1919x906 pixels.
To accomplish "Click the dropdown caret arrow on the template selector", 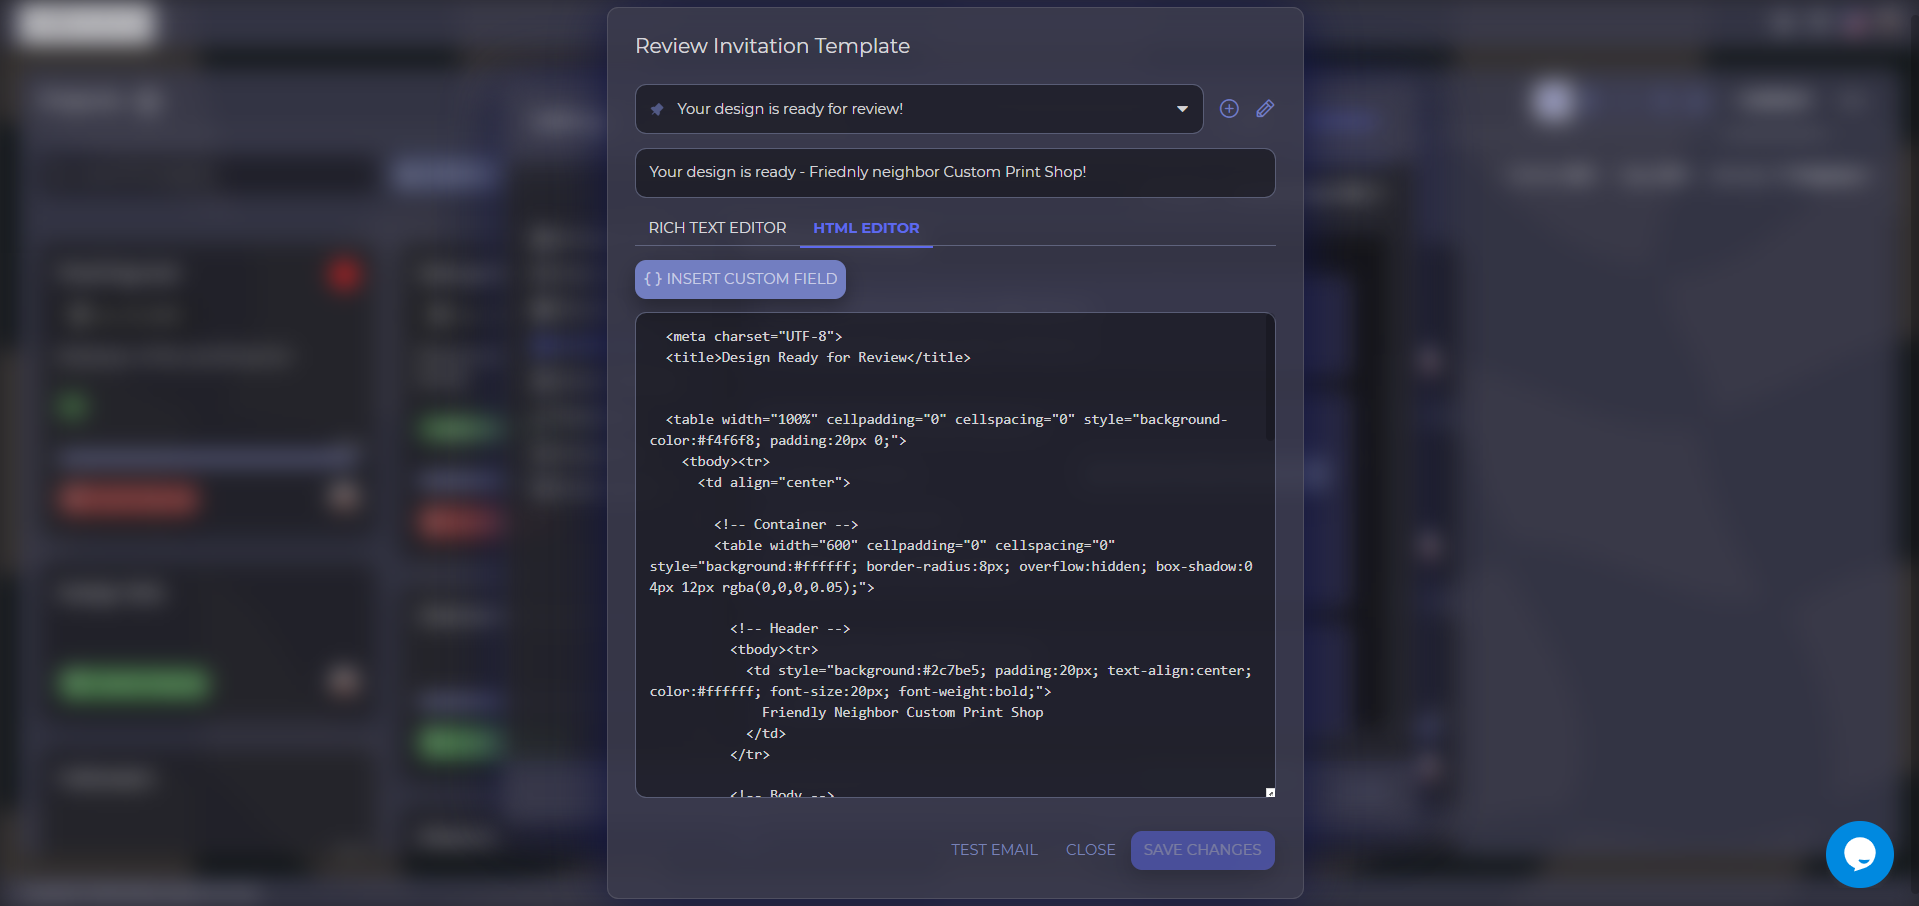I will coord(1181,109).
